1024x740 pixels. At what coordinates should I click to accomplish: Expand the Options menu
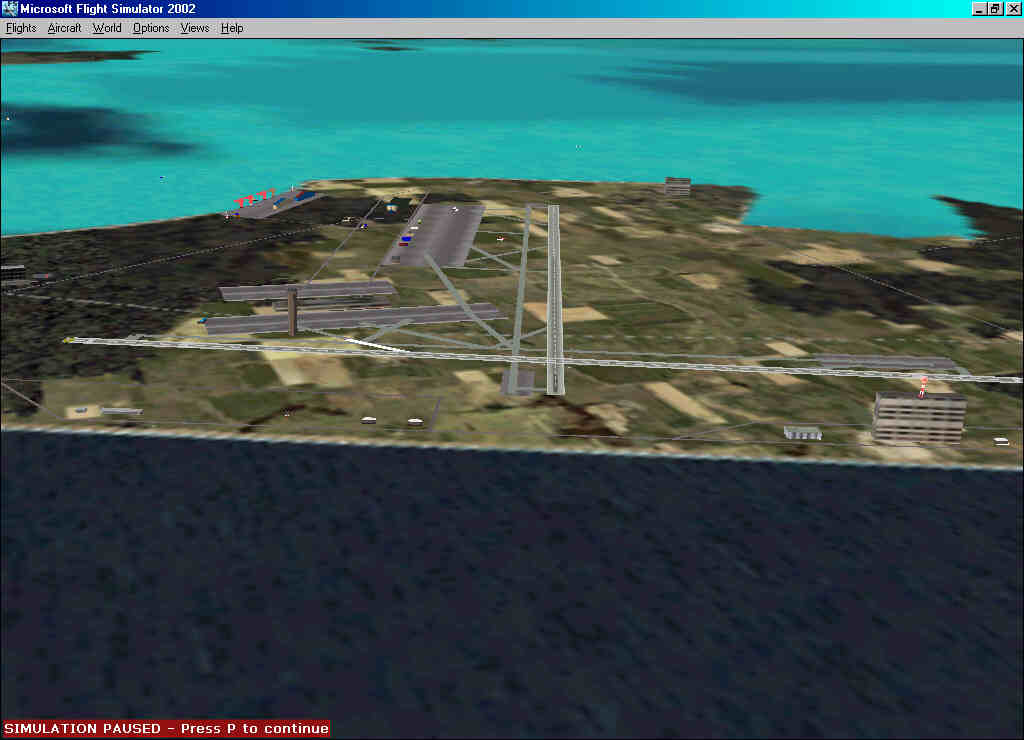151,28
